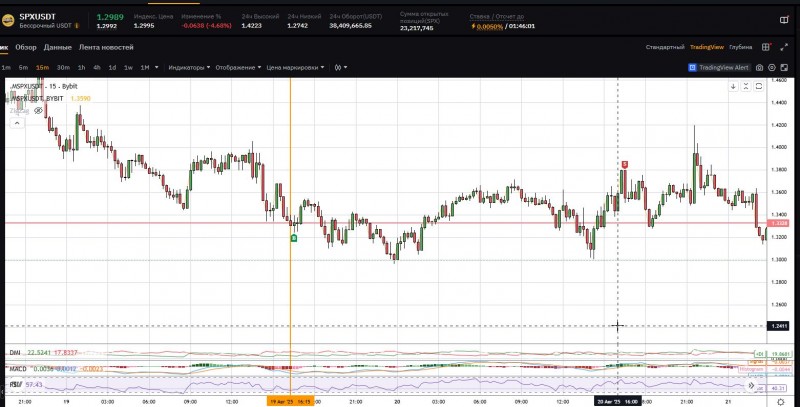Viewport: 800px width, 407px height.
Task: Expand the Индикаторы dropdown
Action: [x=189, y=67]
